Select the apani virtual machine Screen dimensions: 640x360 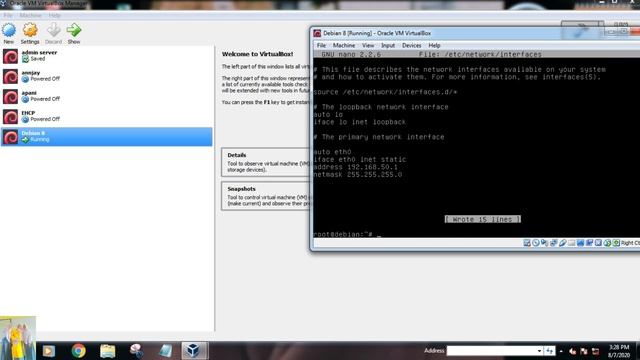pos(107,96)
